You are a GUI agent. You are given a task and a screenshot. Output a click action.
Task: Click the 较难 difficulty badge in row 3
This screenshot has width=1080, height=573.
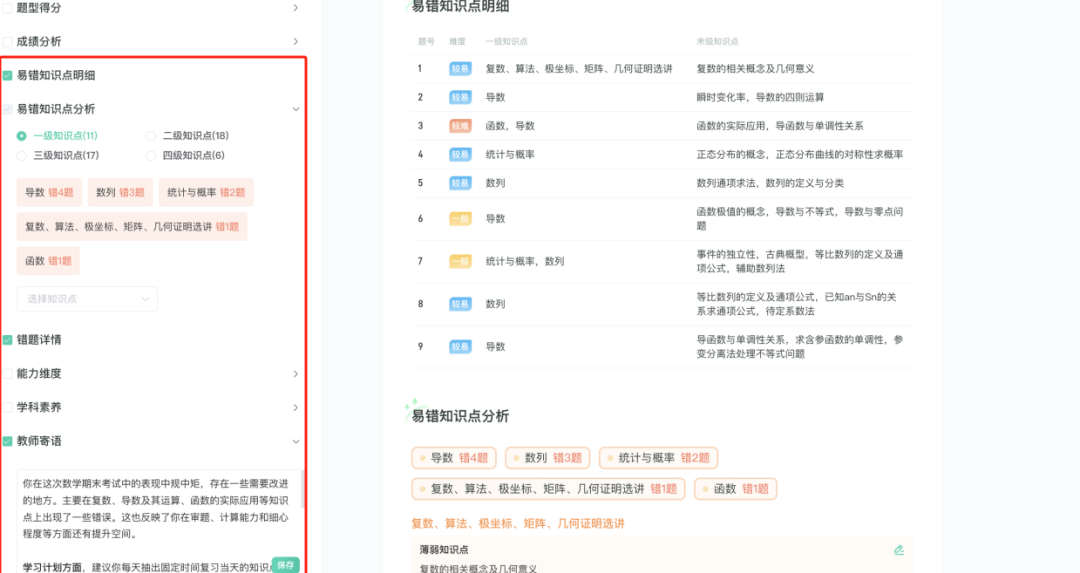(460, 126)
